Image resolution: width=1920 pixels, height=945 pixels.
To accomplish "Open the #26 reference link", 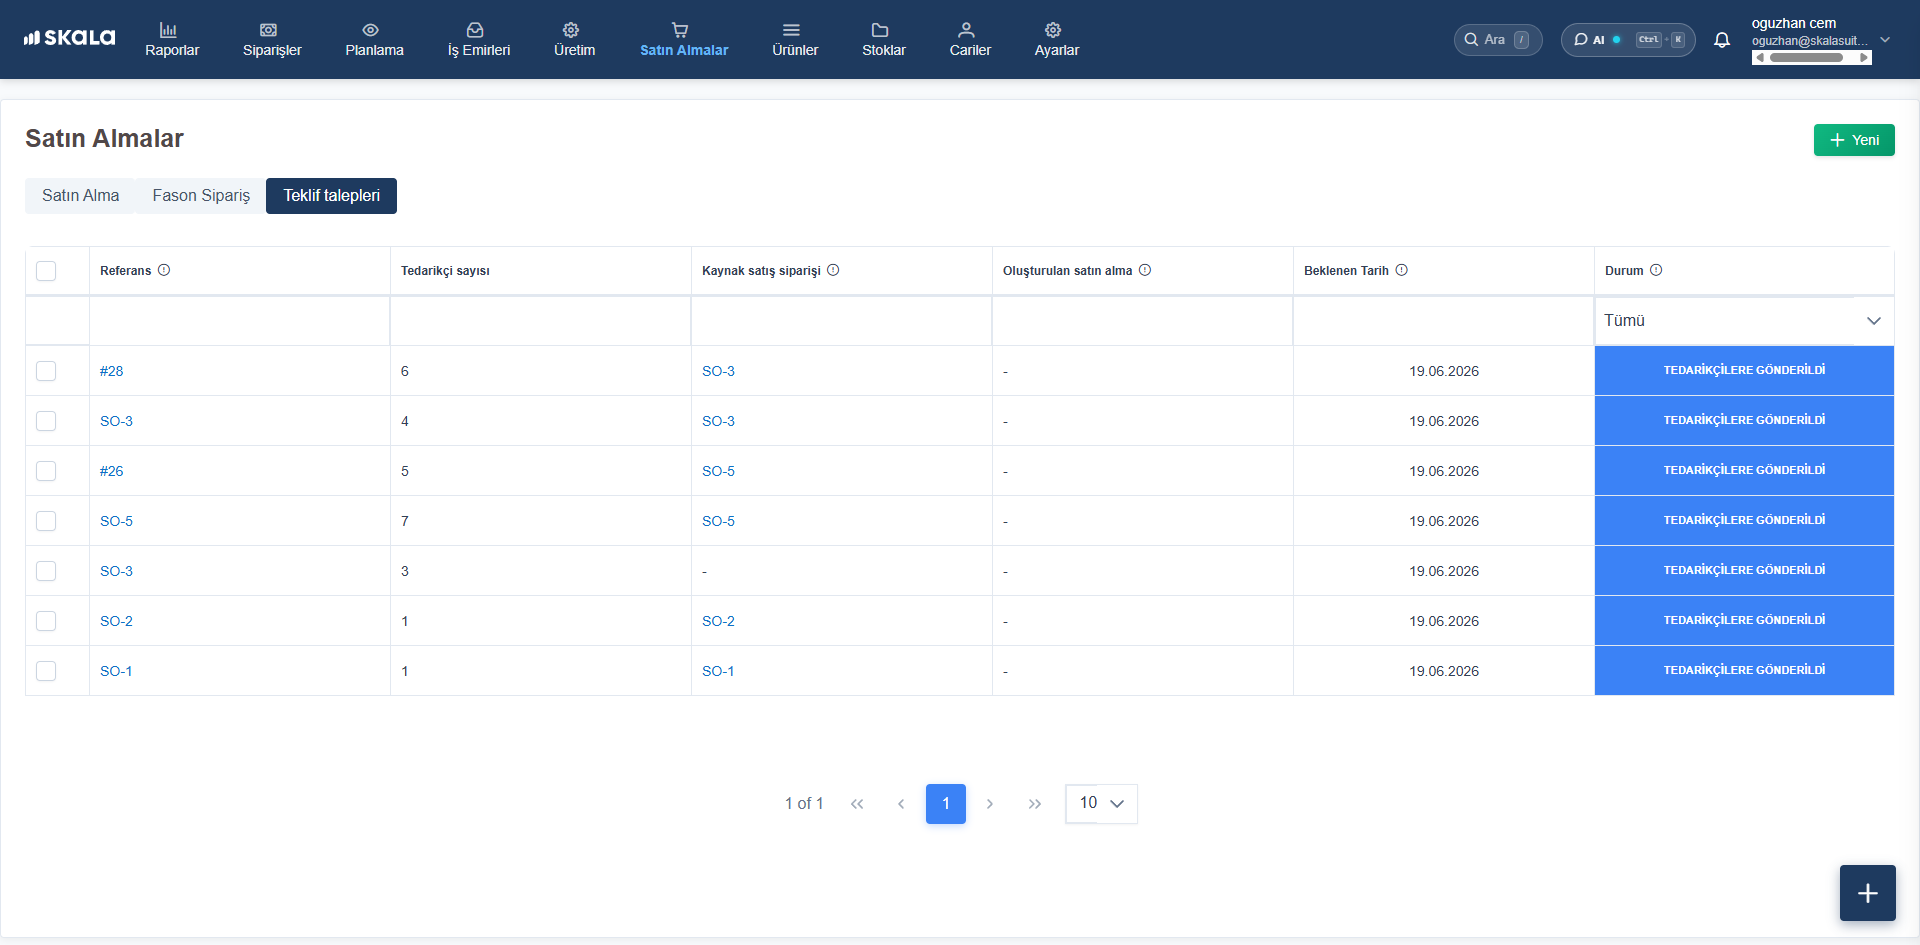I will click(112, 471).
